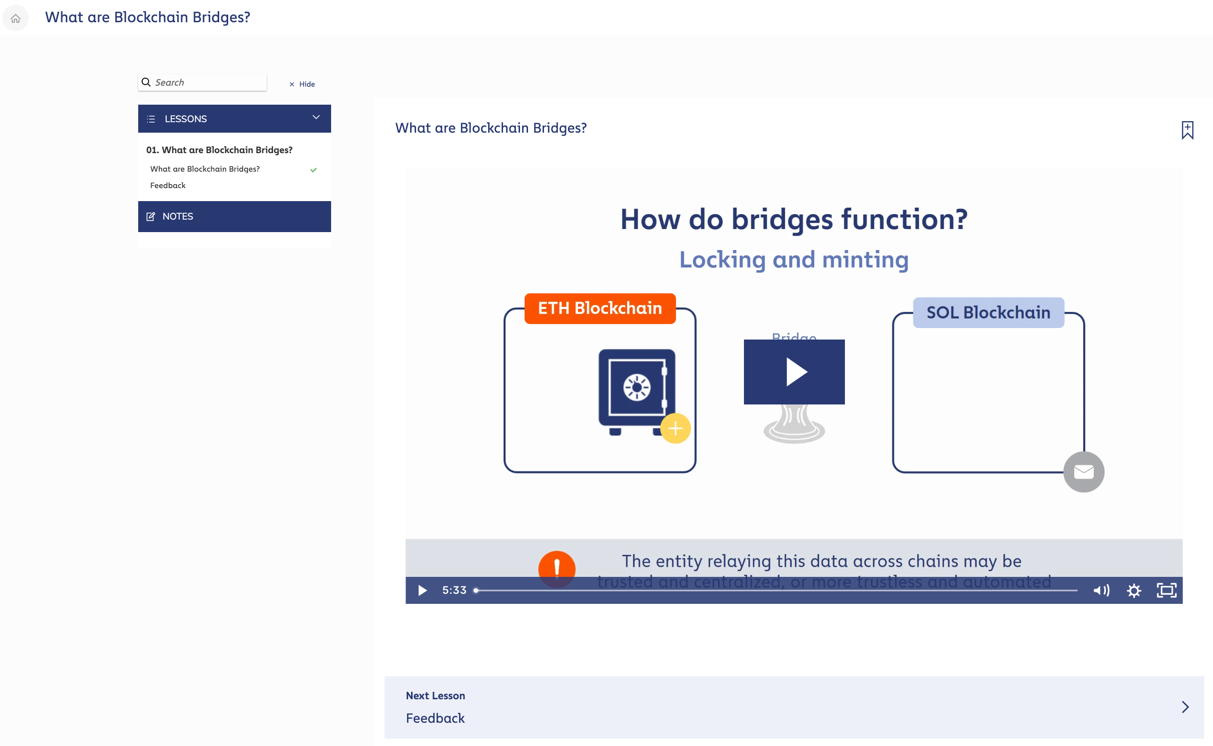1213x746 pixels.
Task: Select the Feedback lesson in sidebar
Action: (x=168, y=185)
